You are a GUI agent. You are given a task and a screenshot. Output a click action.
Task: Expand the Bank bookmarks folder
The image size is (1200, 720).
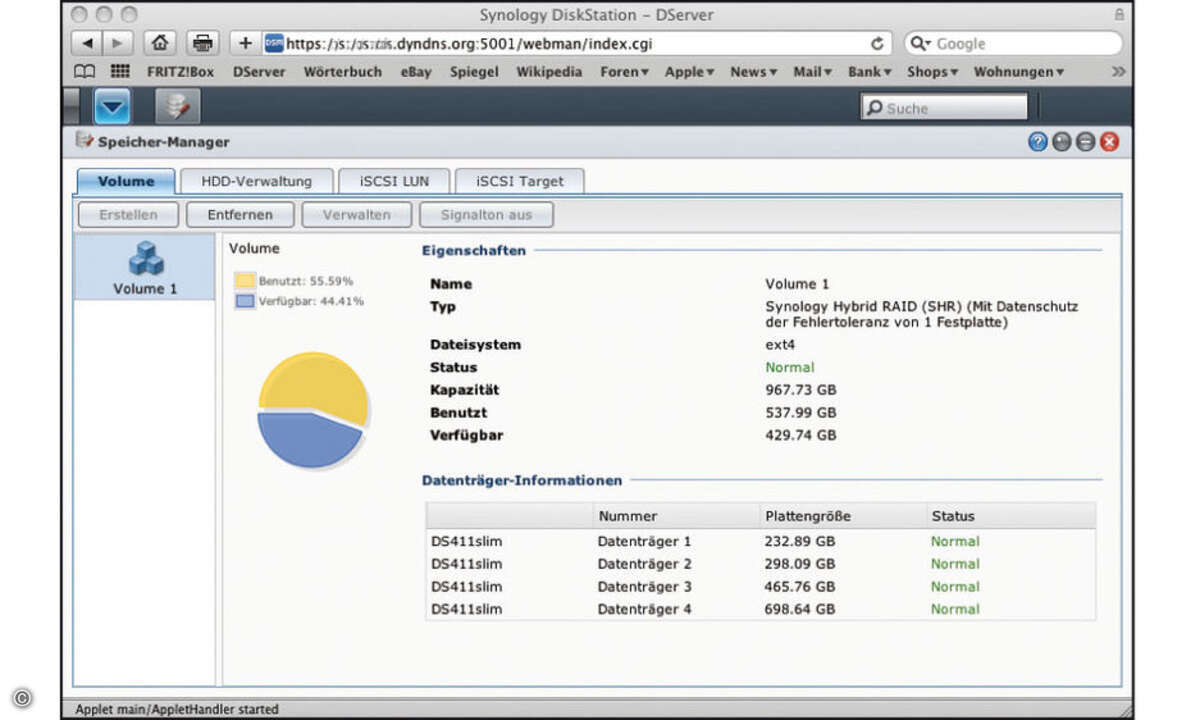[870, 72]
